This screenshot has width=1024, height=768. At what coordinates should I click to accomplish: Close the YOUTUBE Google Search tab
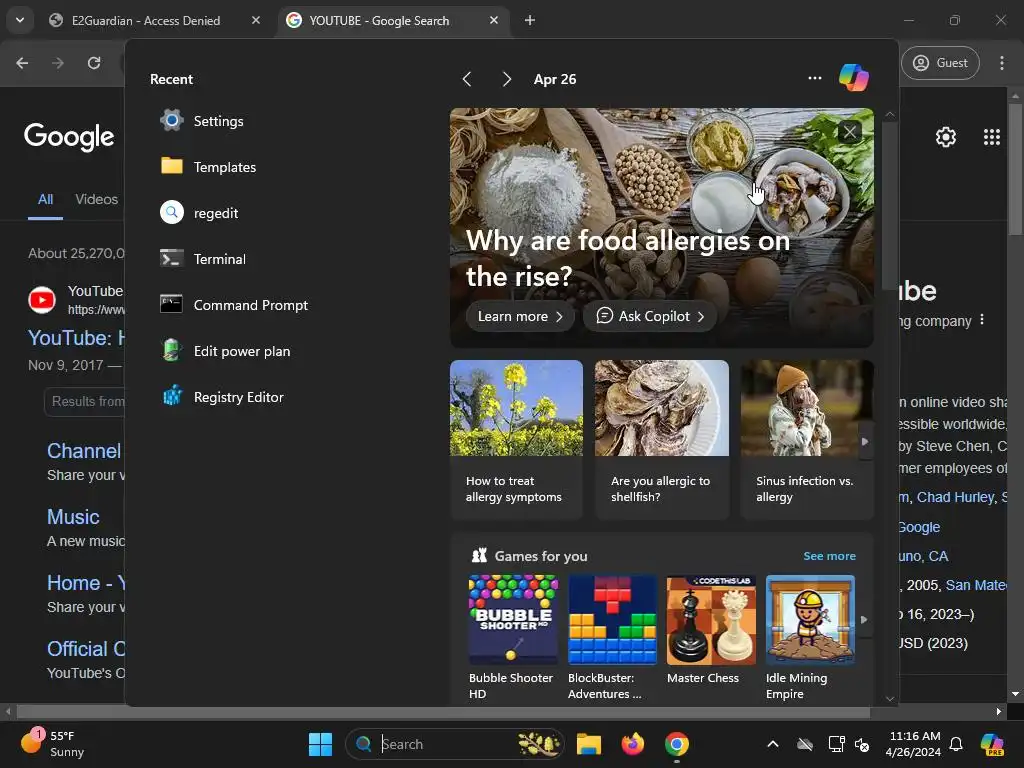494,20
